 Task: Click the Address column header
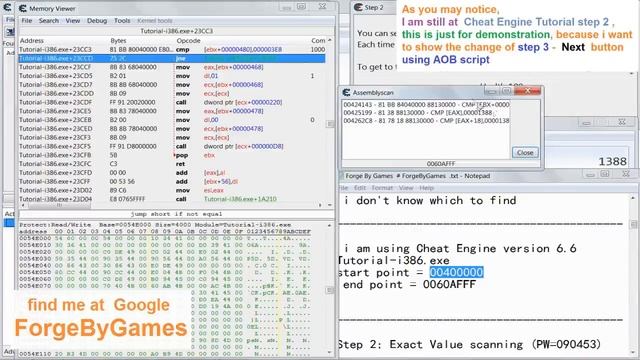pyautogui.click(x=32, y=41)
